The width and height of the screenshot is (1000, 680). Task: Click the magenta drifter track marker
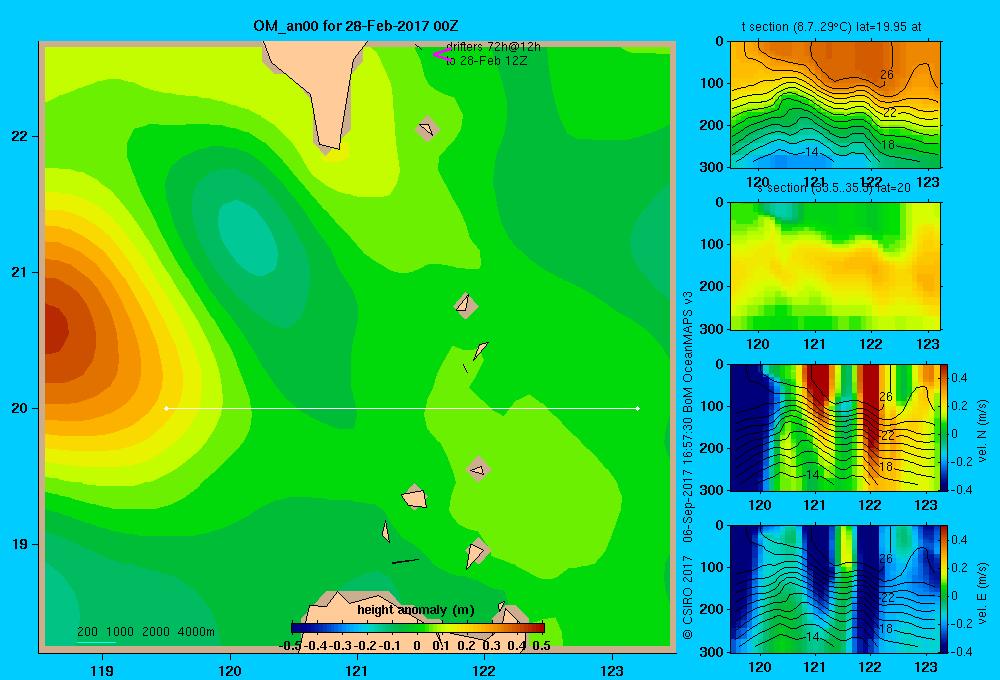[x=442, y=55]
